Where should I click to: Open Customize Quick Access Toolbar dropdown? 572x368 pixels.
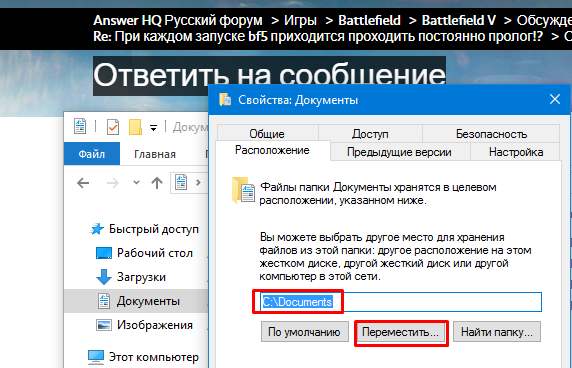coord(154,128)
